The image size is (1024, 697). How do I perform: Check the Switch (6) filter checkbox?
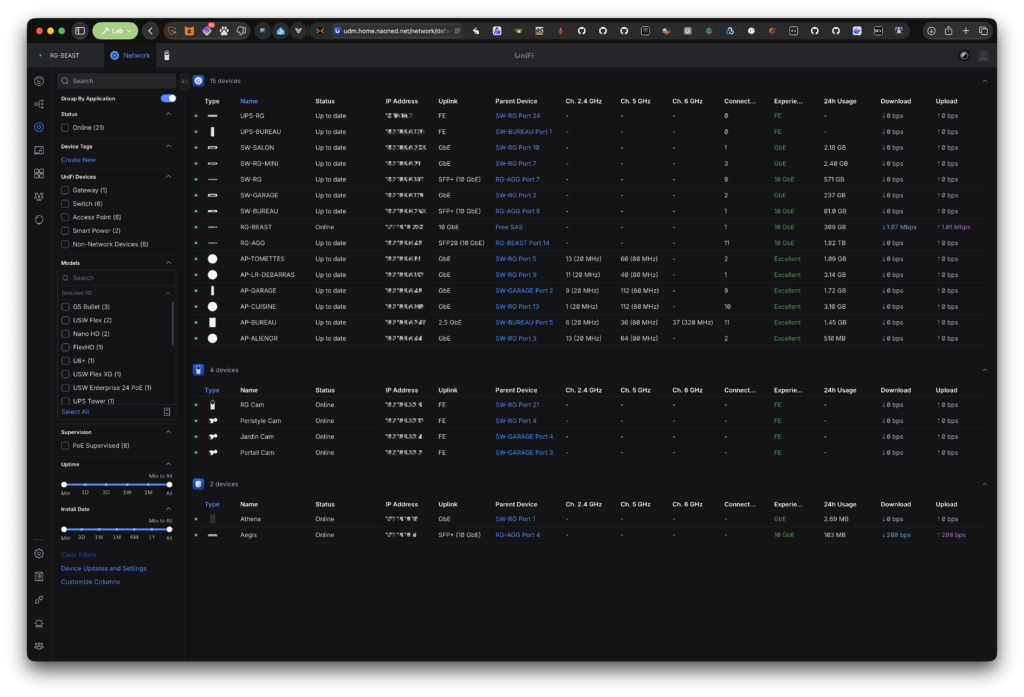pos(65,204)
